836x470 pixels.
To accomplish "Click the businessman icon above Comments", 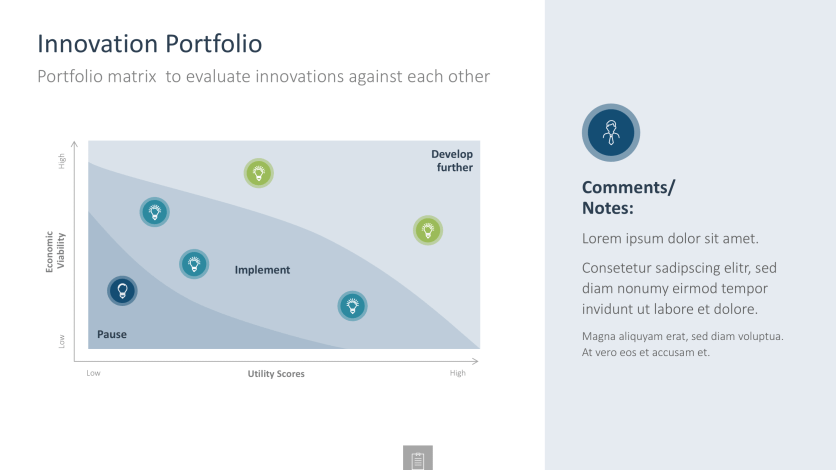I will (x=611, y=133).
